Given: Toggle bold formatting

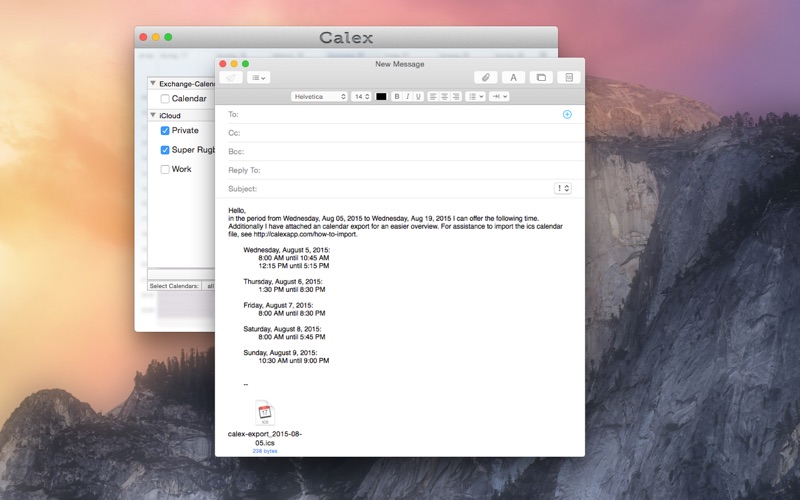Looking at the screenshot, I should point(396,96).
